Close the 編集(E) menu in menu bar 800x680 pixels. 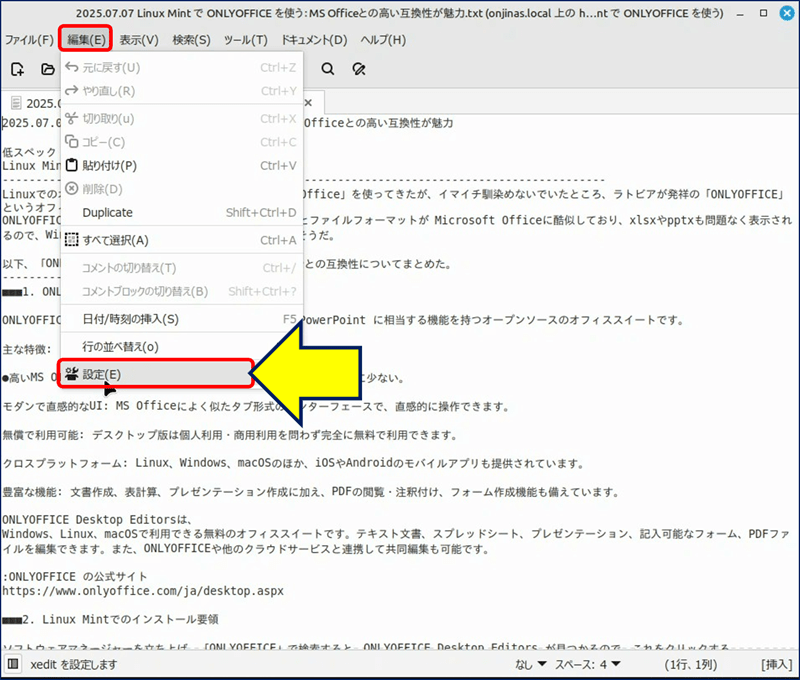coord(86,39)
